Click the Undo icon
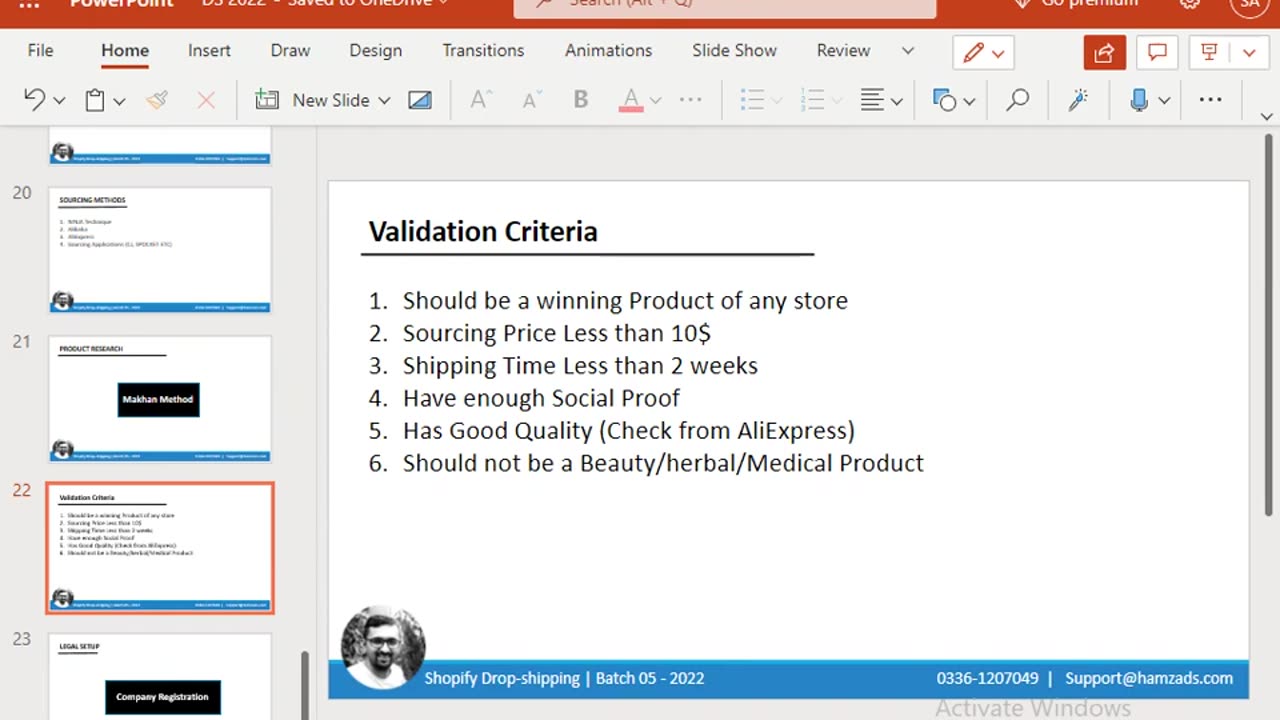The height and width of the screenshot is (720, 1280). (x=34, y=100)
